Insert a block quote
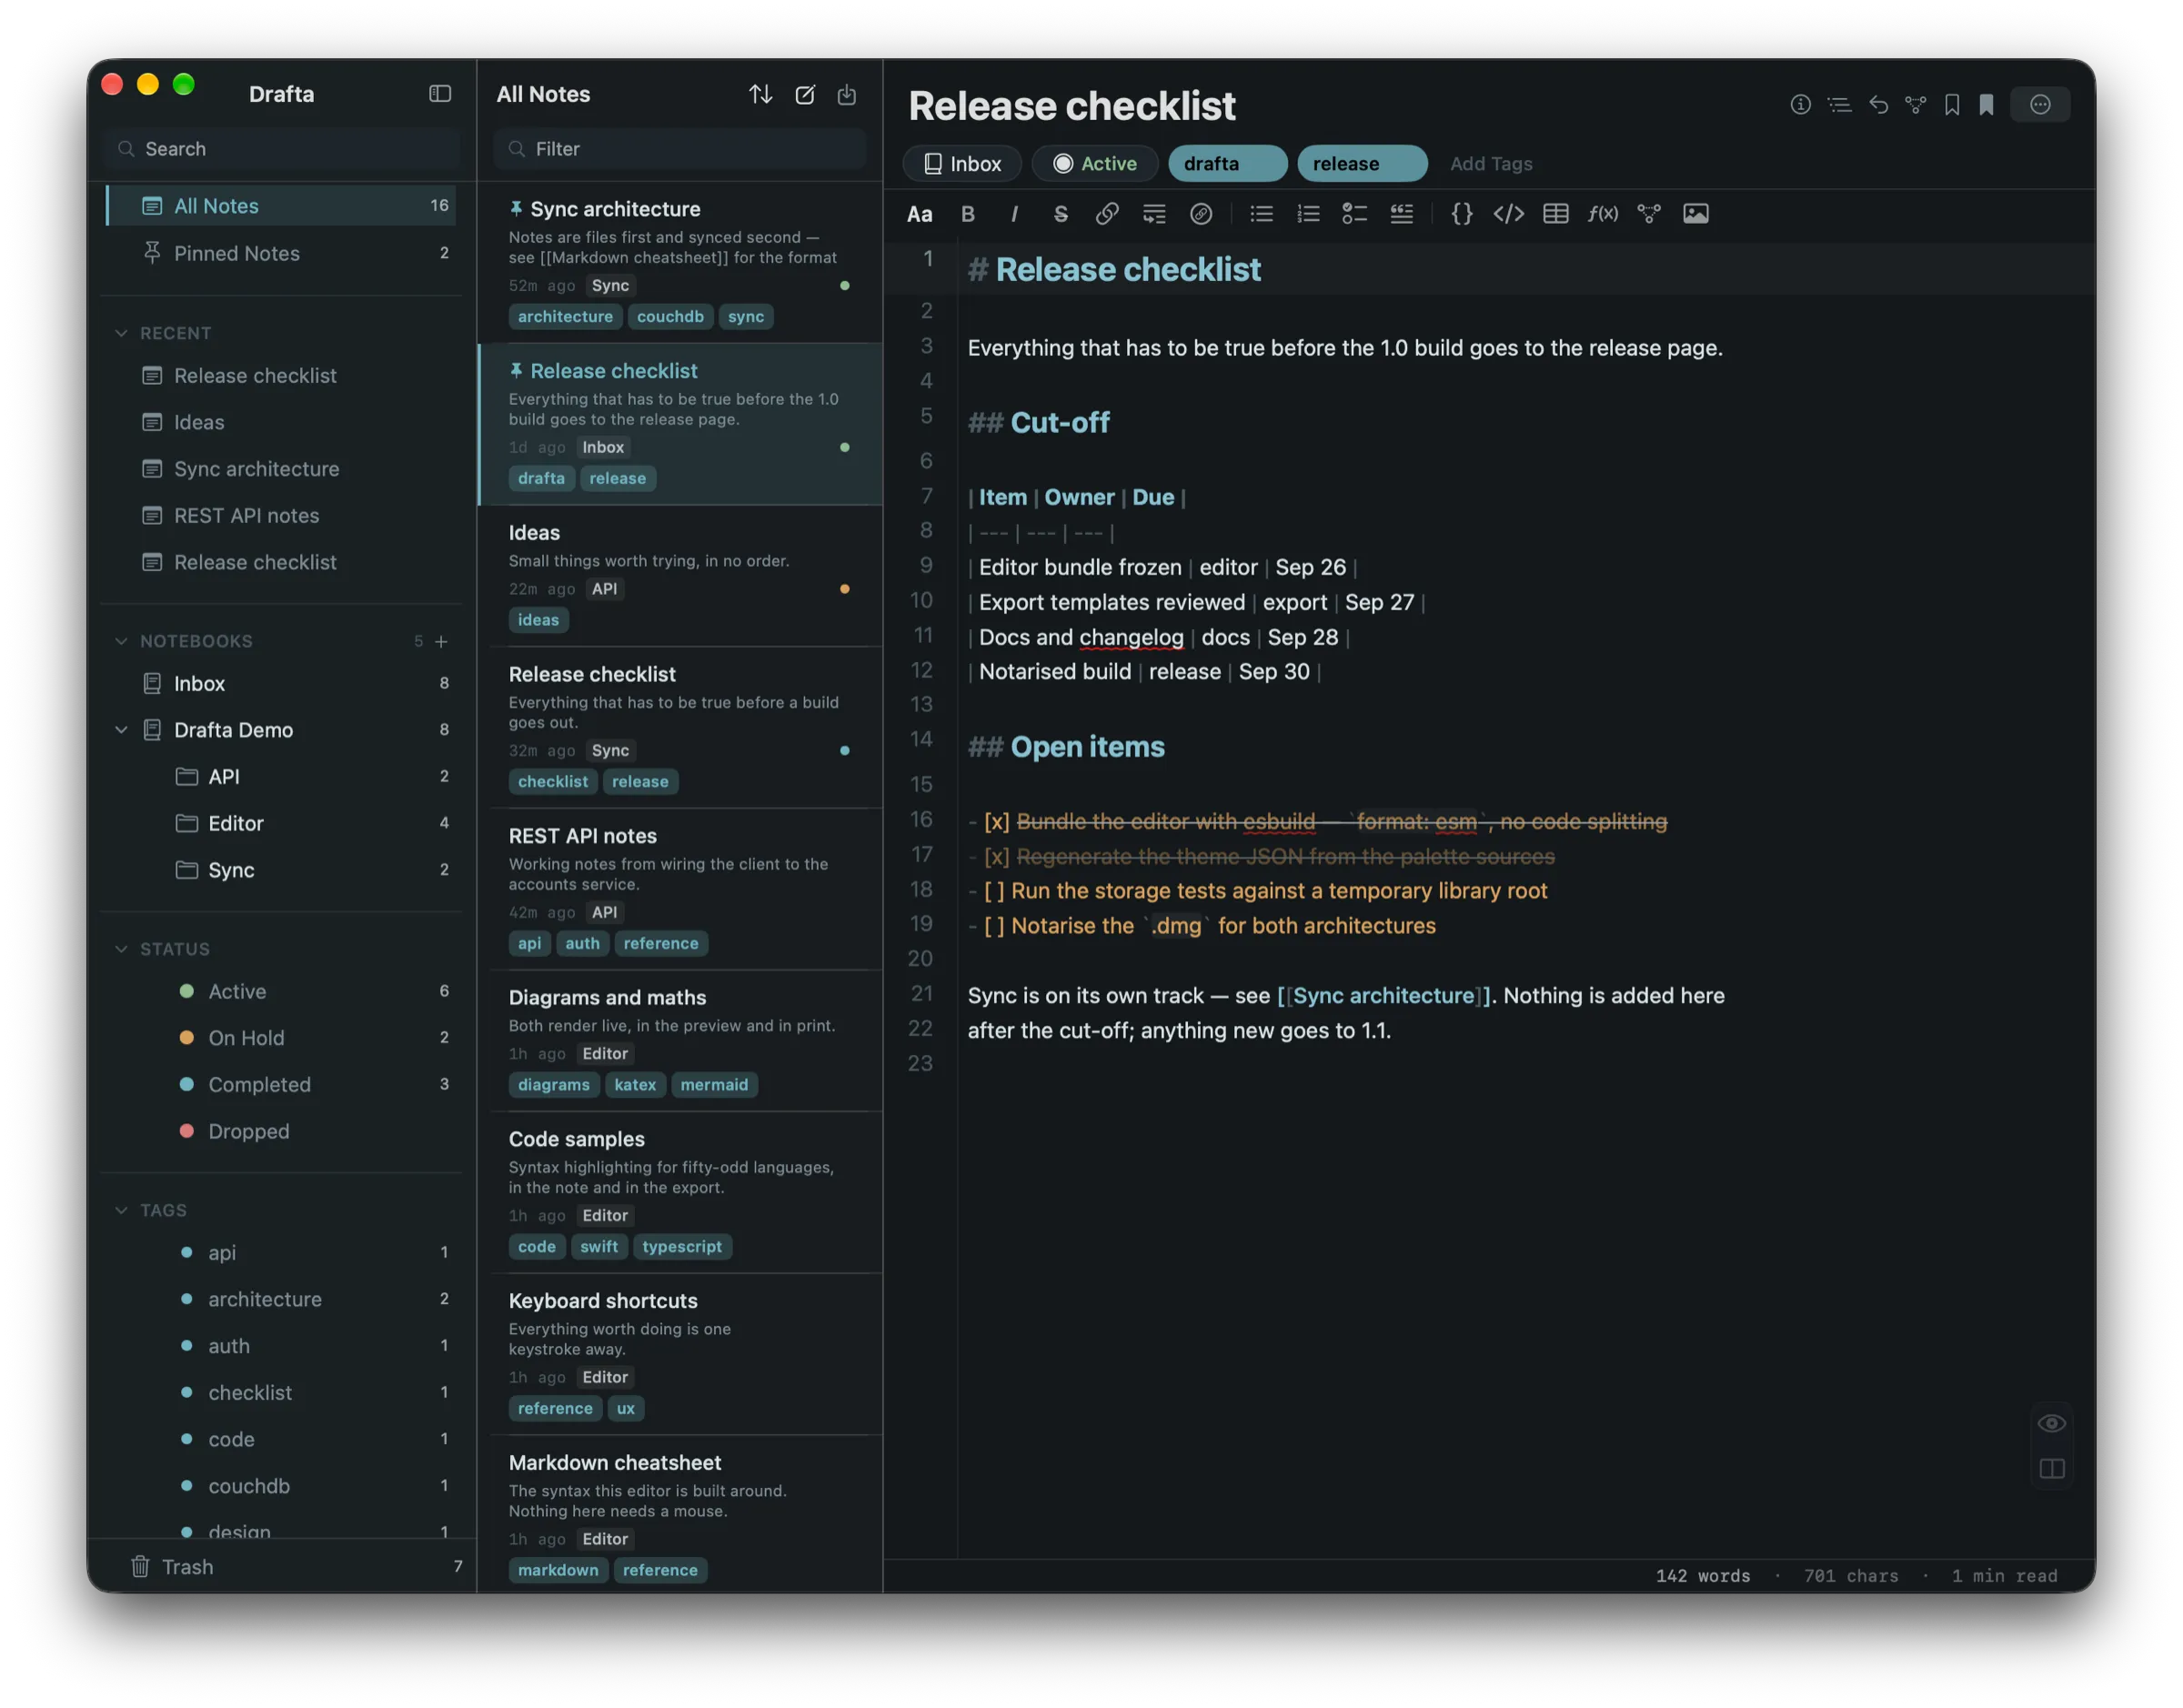Screen dimensions: 2183x1708 pos(1401,214)
